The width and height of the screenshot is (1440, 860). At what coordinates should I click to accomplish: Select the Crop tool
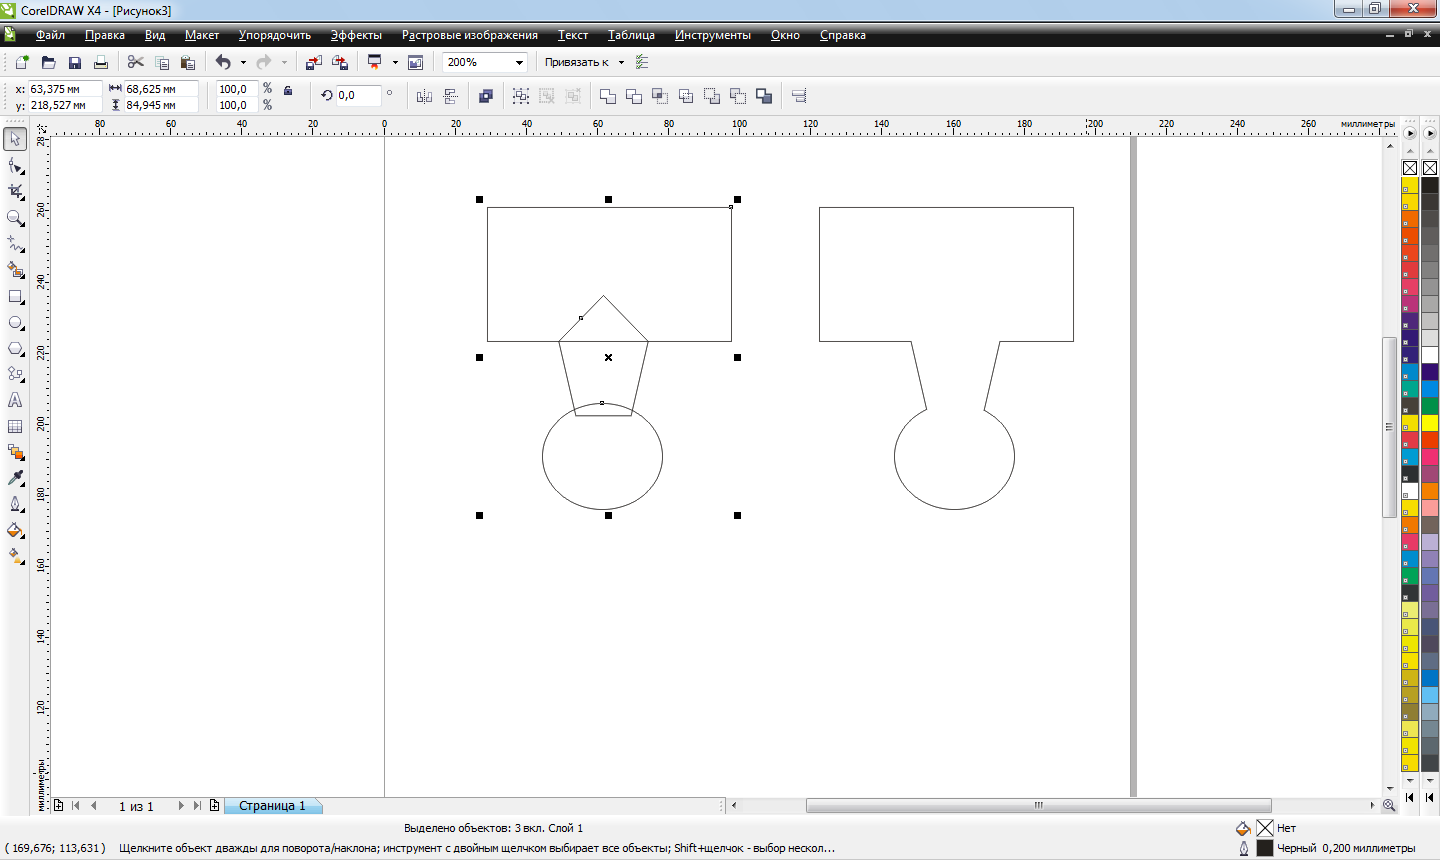(x=15, y=191)
